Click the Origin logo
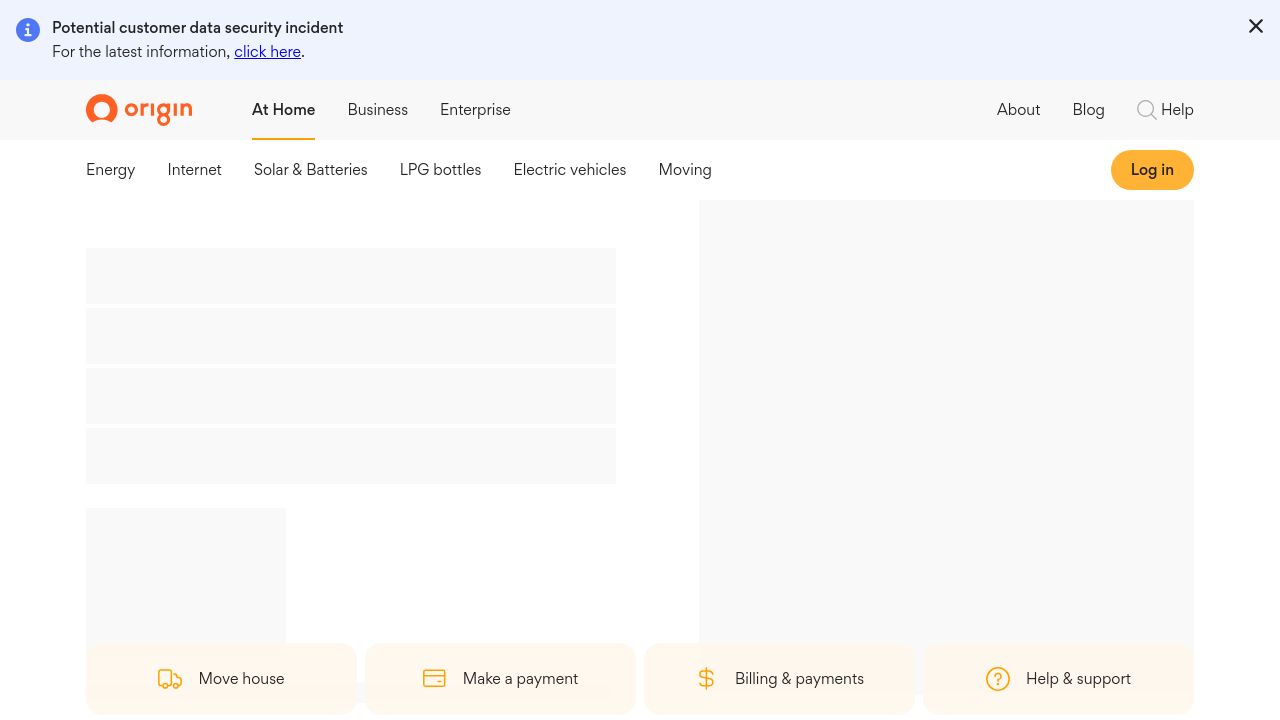This screenshot has height=720, width=1280. pos(139,110)
